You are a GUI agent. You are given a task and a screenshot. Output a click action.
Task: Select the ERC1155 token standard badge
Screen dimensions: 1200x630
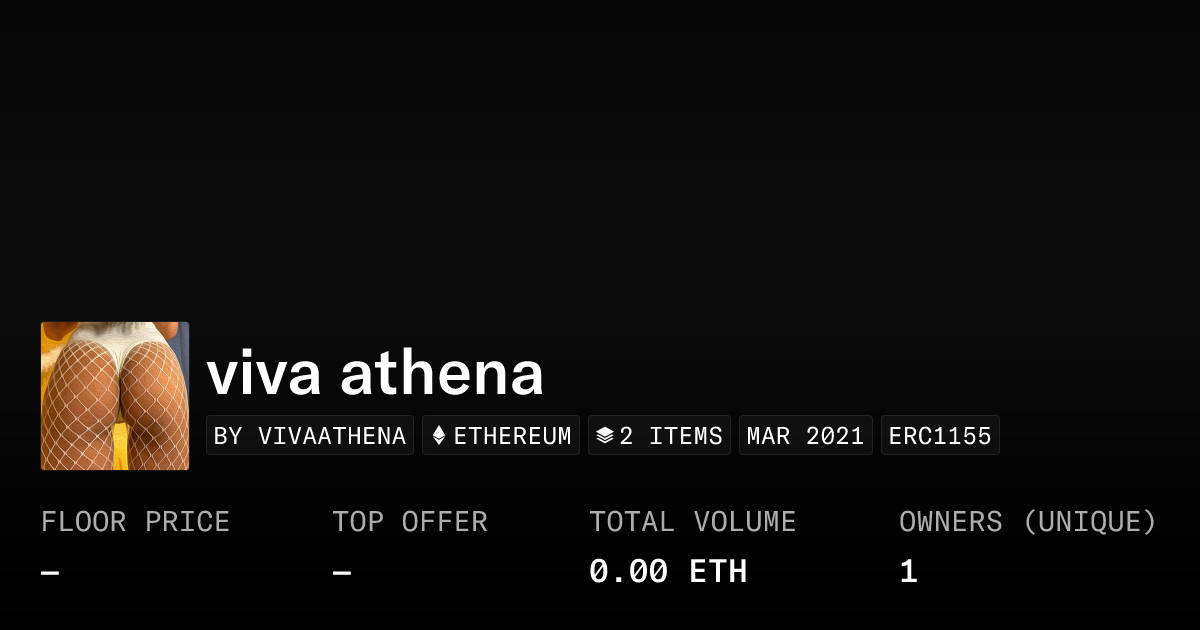point(939,436)
